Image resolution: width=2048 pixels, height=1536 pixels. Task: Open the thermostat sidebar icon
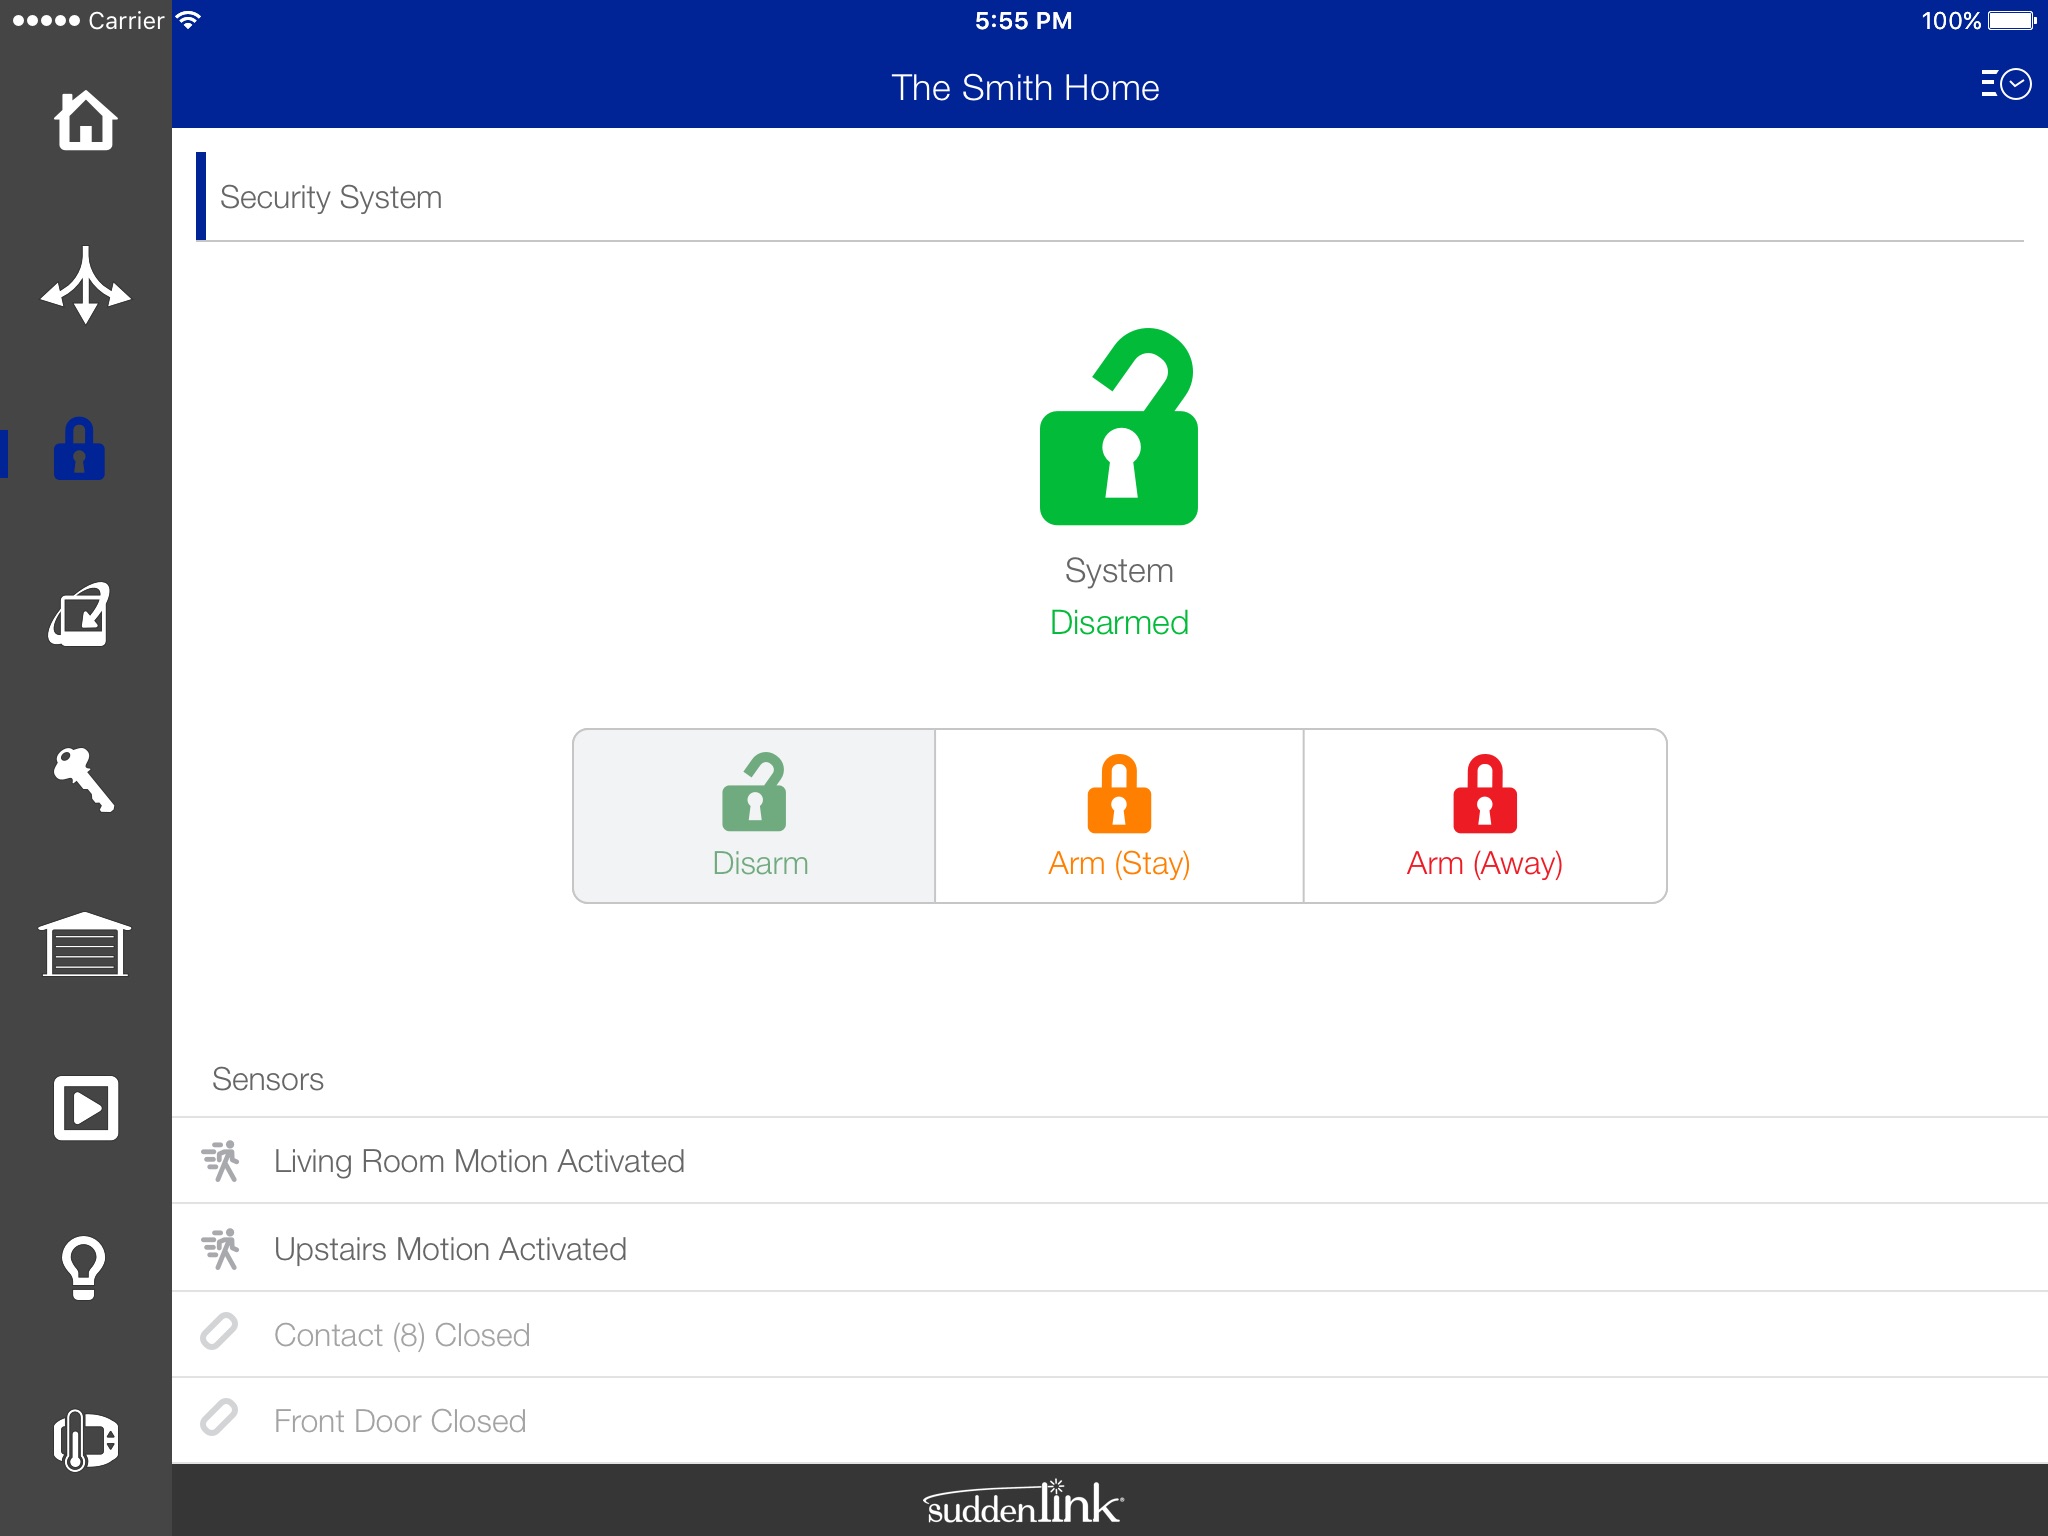(85, 1440)
